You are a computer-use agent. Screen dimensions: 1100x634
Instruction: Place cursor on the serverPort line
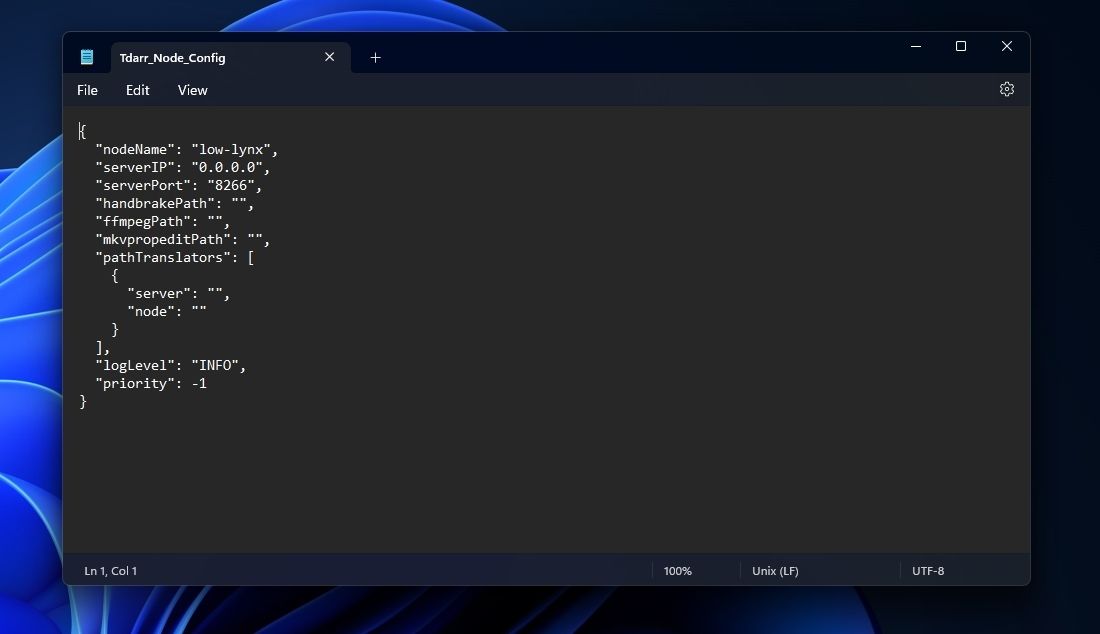click(x=180, y=185)
